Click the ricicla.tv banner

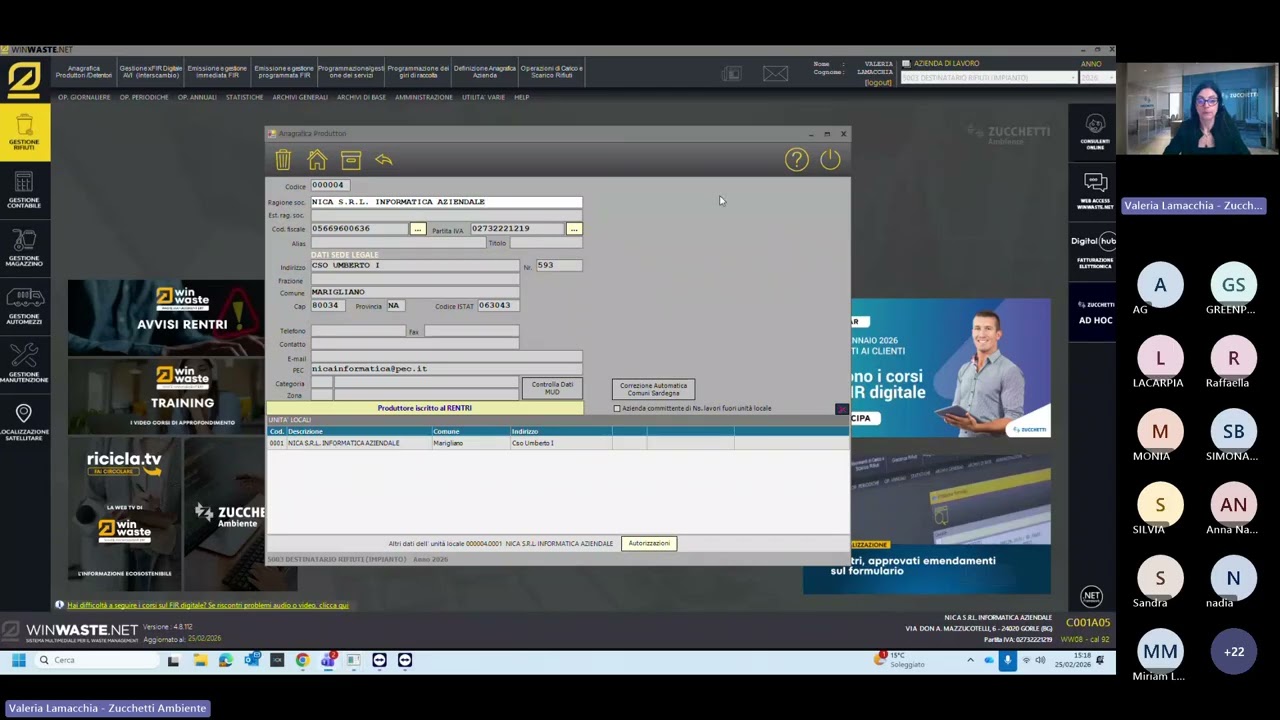(x=124, y=512)
